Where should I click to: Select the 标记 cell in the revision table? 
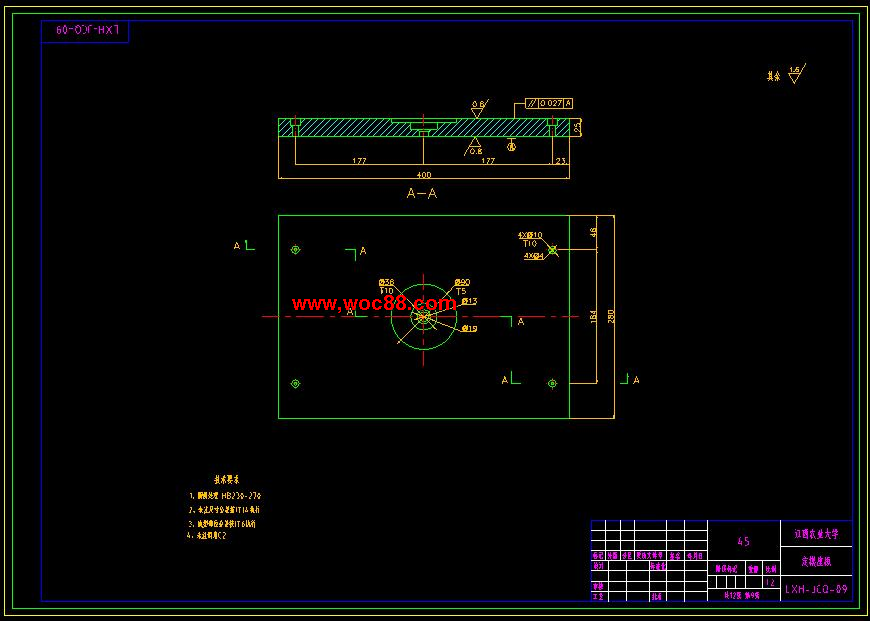click(x=598, y=556)
